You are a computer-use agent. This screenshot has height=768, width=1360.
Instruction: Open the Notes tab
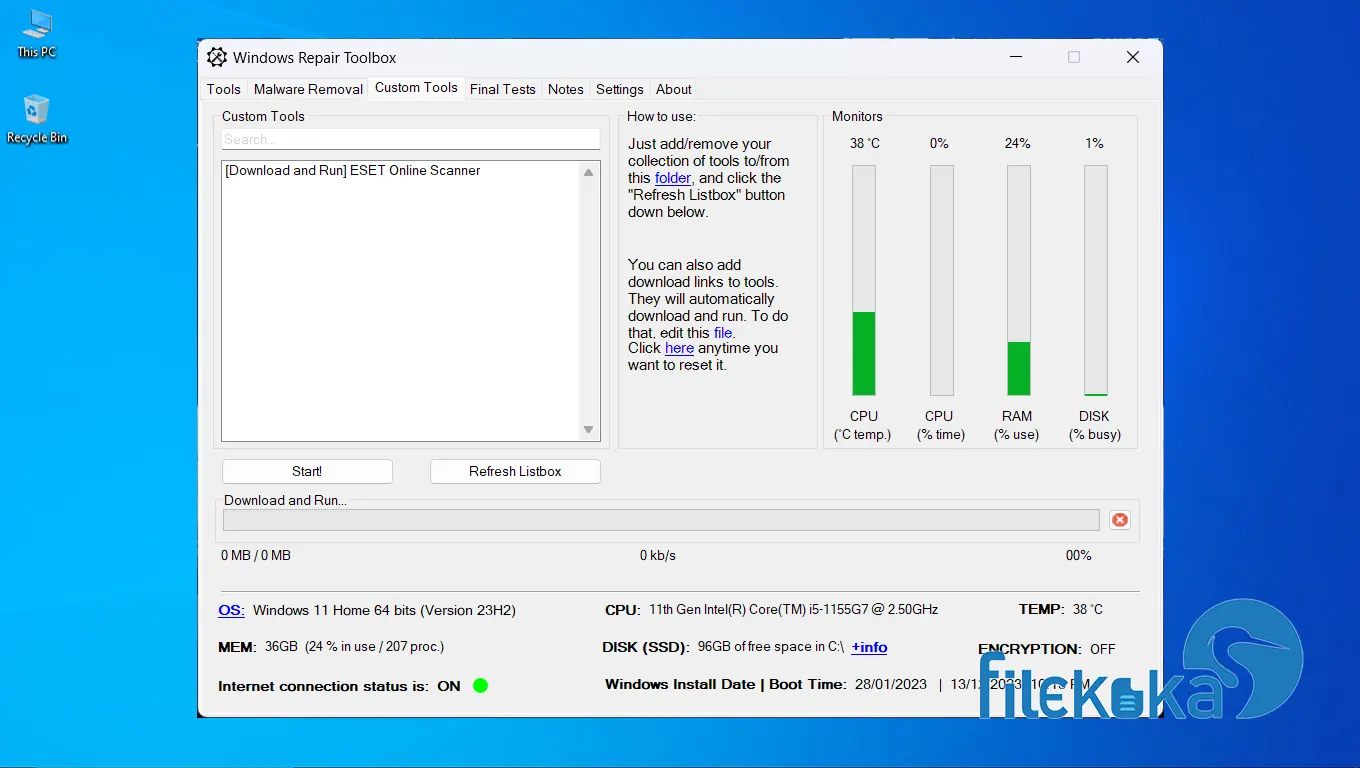(566, 89)
